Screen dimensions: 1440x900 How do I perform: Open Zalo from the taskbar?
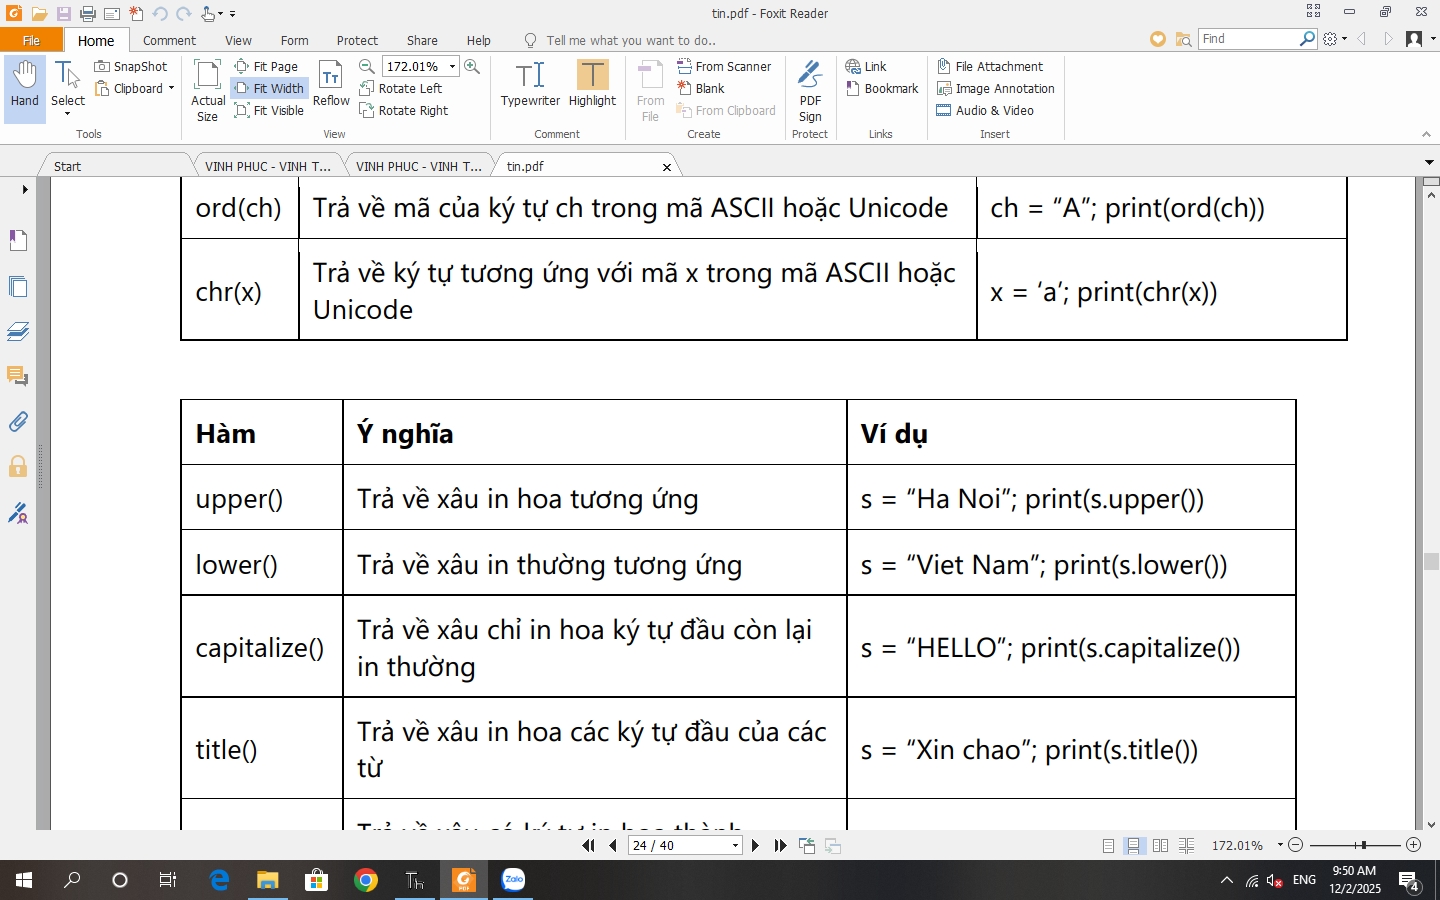(513, 880)
